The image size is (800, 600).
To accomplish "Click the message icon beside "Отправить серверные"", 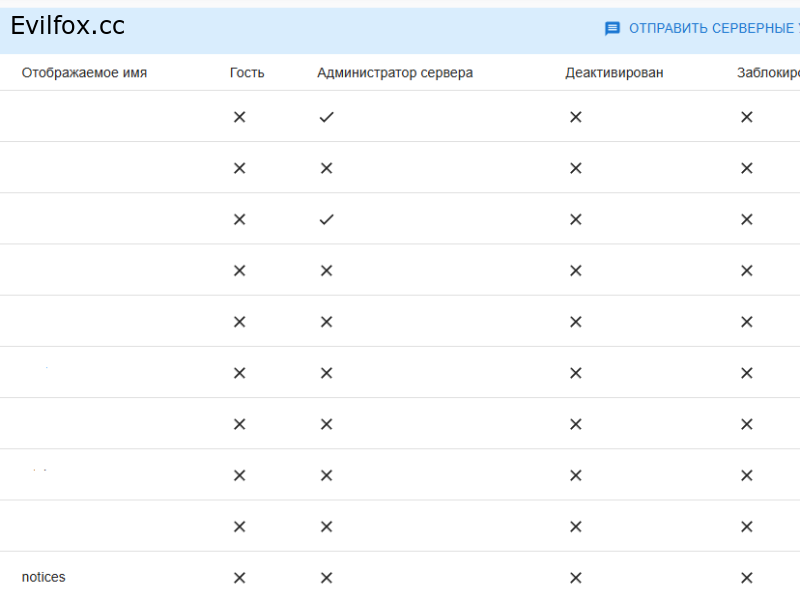I will (613, 29).
